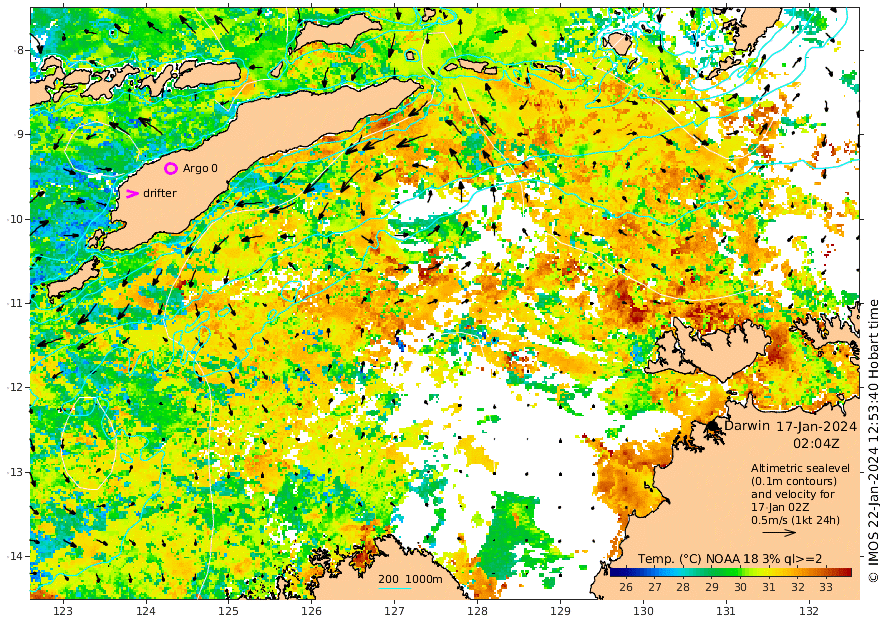This screenshot has height=630, width=880.
Task: Click the 'drifter' label
Action: point(160,193)
